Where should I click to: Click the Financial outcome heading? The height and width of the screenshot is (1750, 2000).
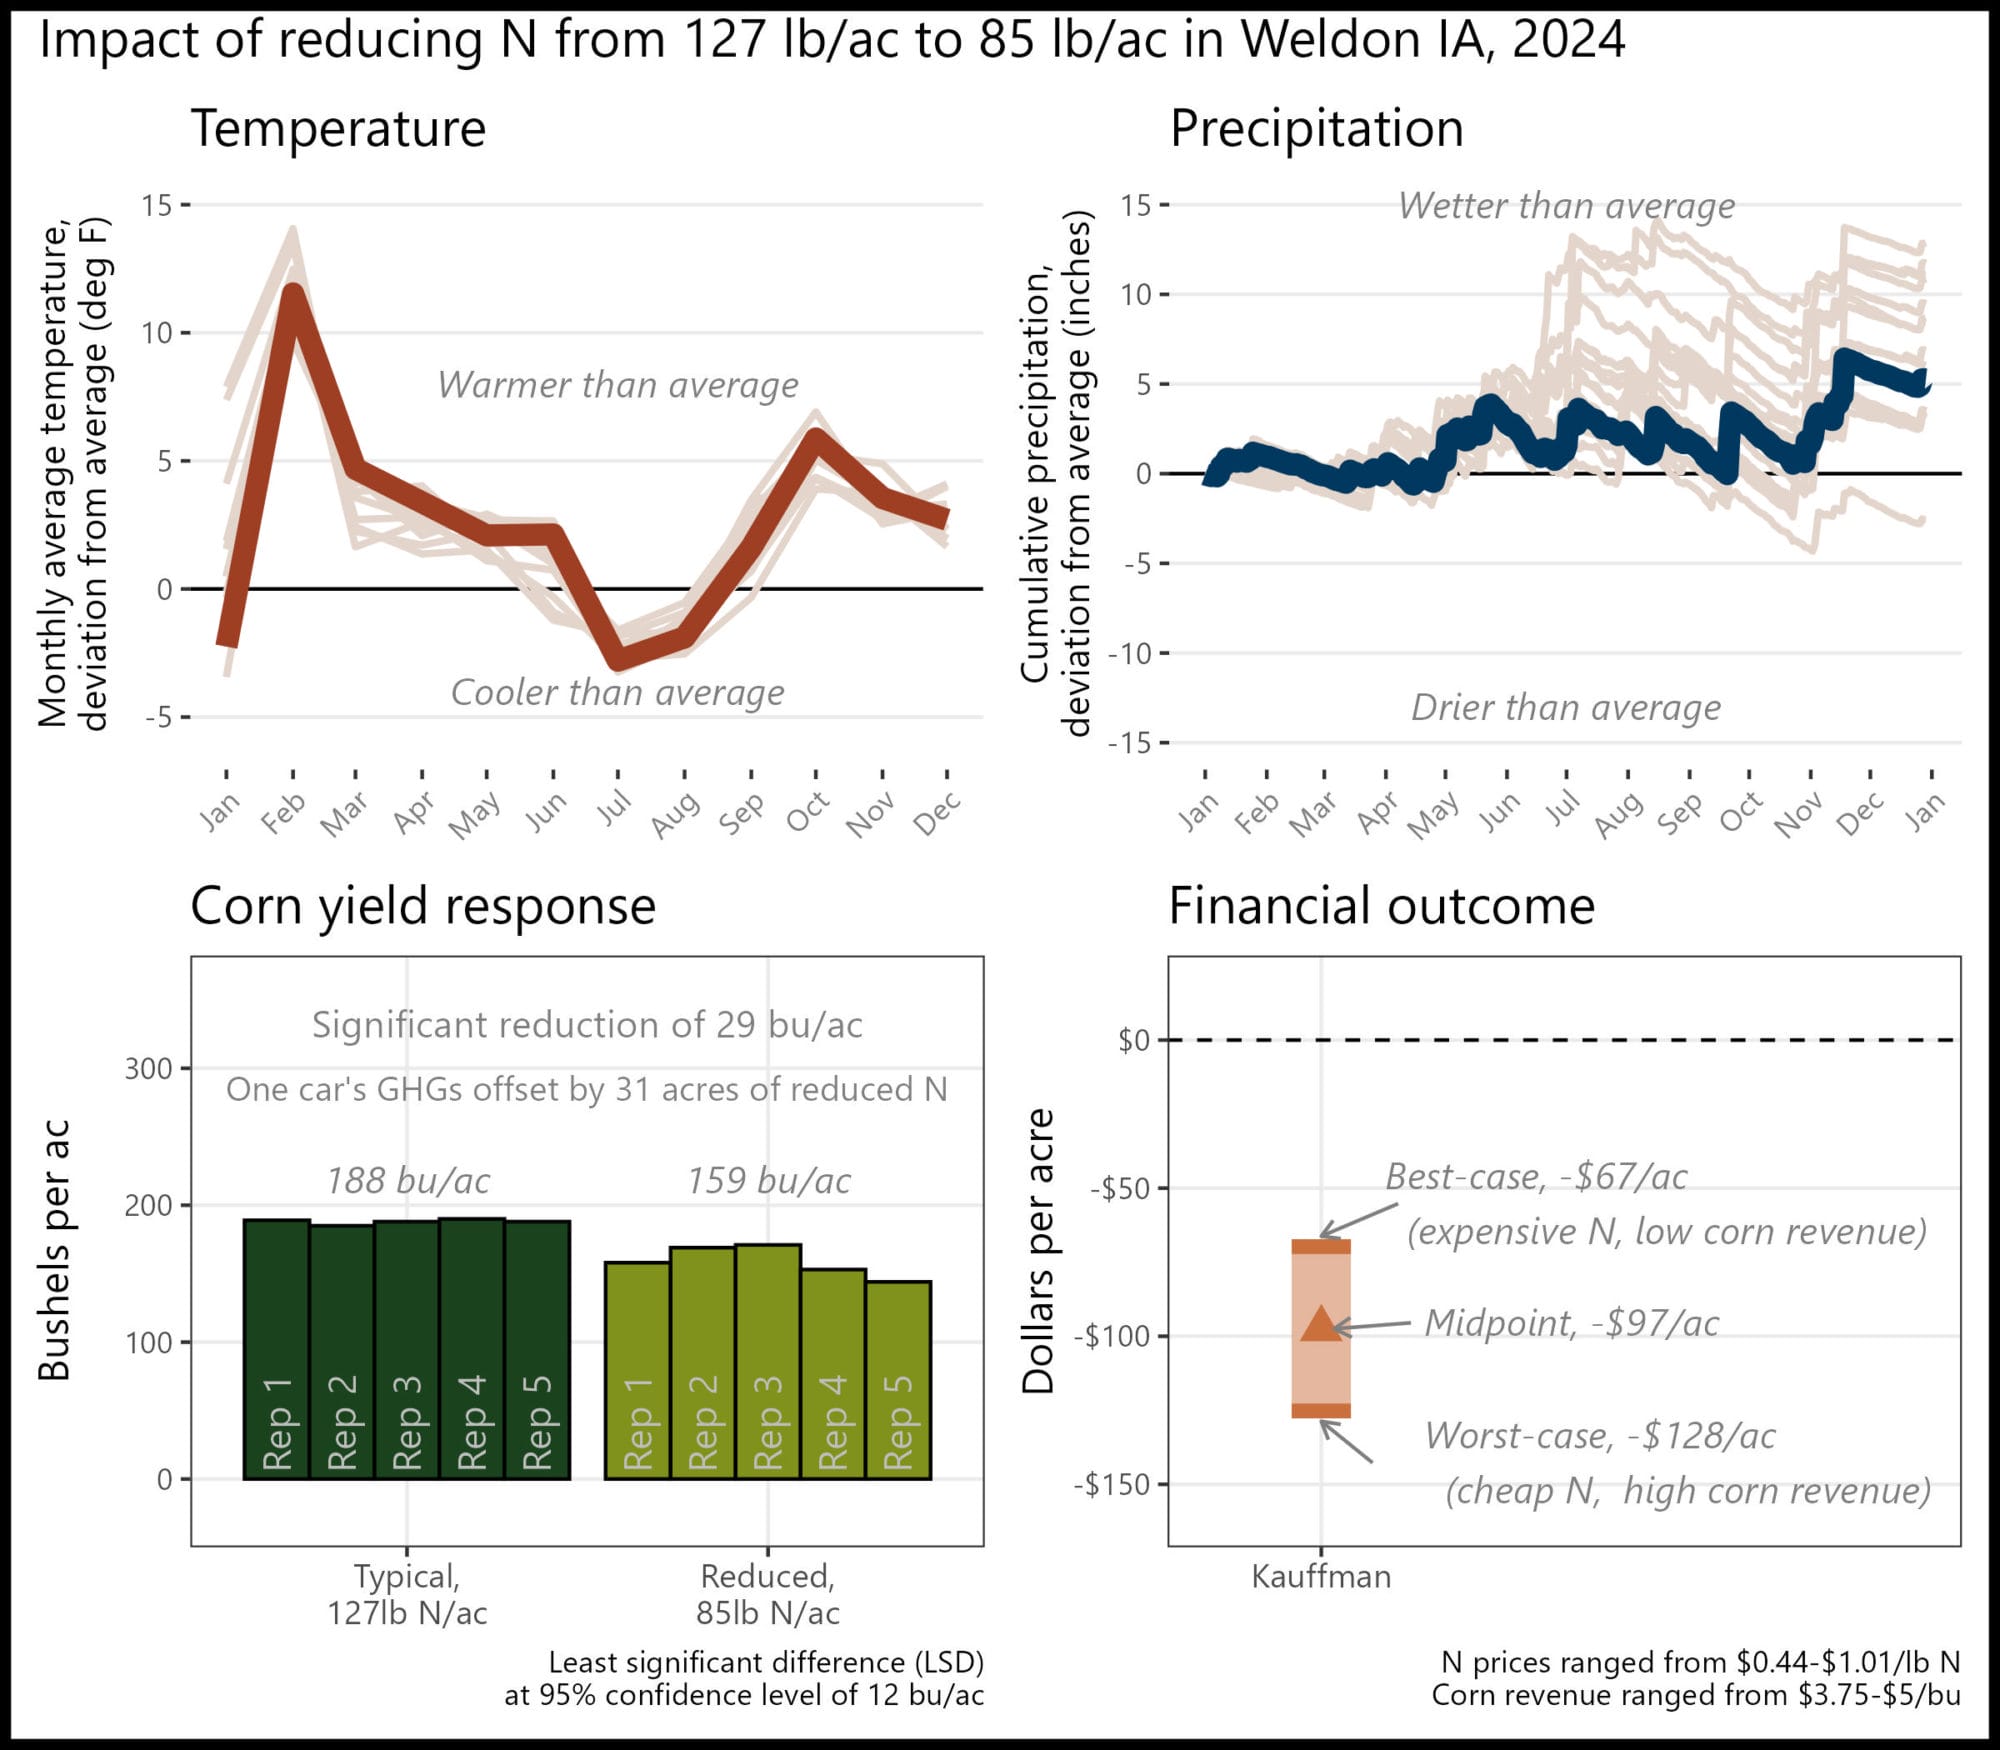[x=1381, y=906]
